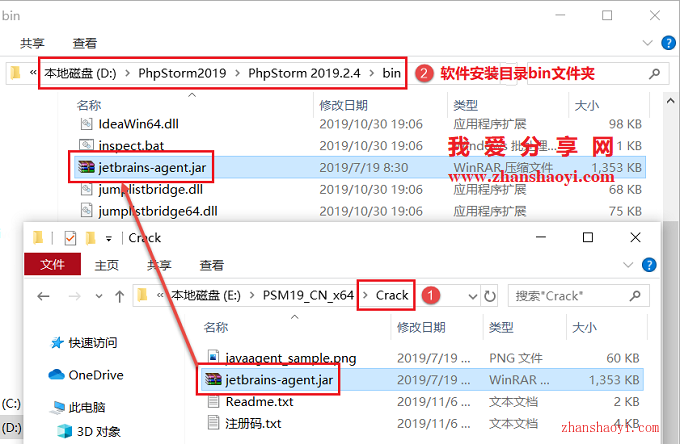Click the New folder icon in the Crack title bar
680x444 pixels.
pyautogui.click(x=91, y=238)
